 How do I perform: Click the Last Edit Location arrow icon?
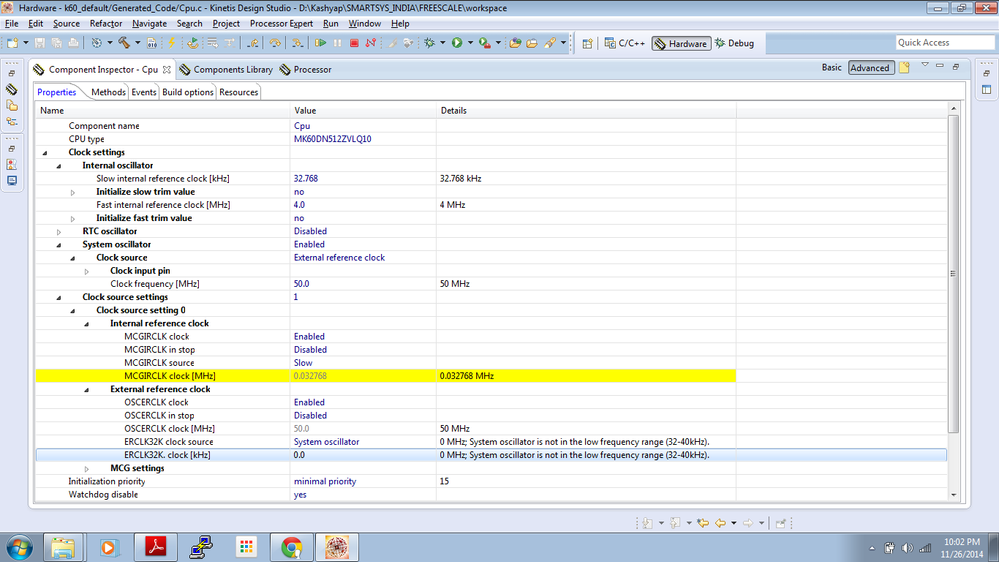pyautogui.click(x=703, y=523)
